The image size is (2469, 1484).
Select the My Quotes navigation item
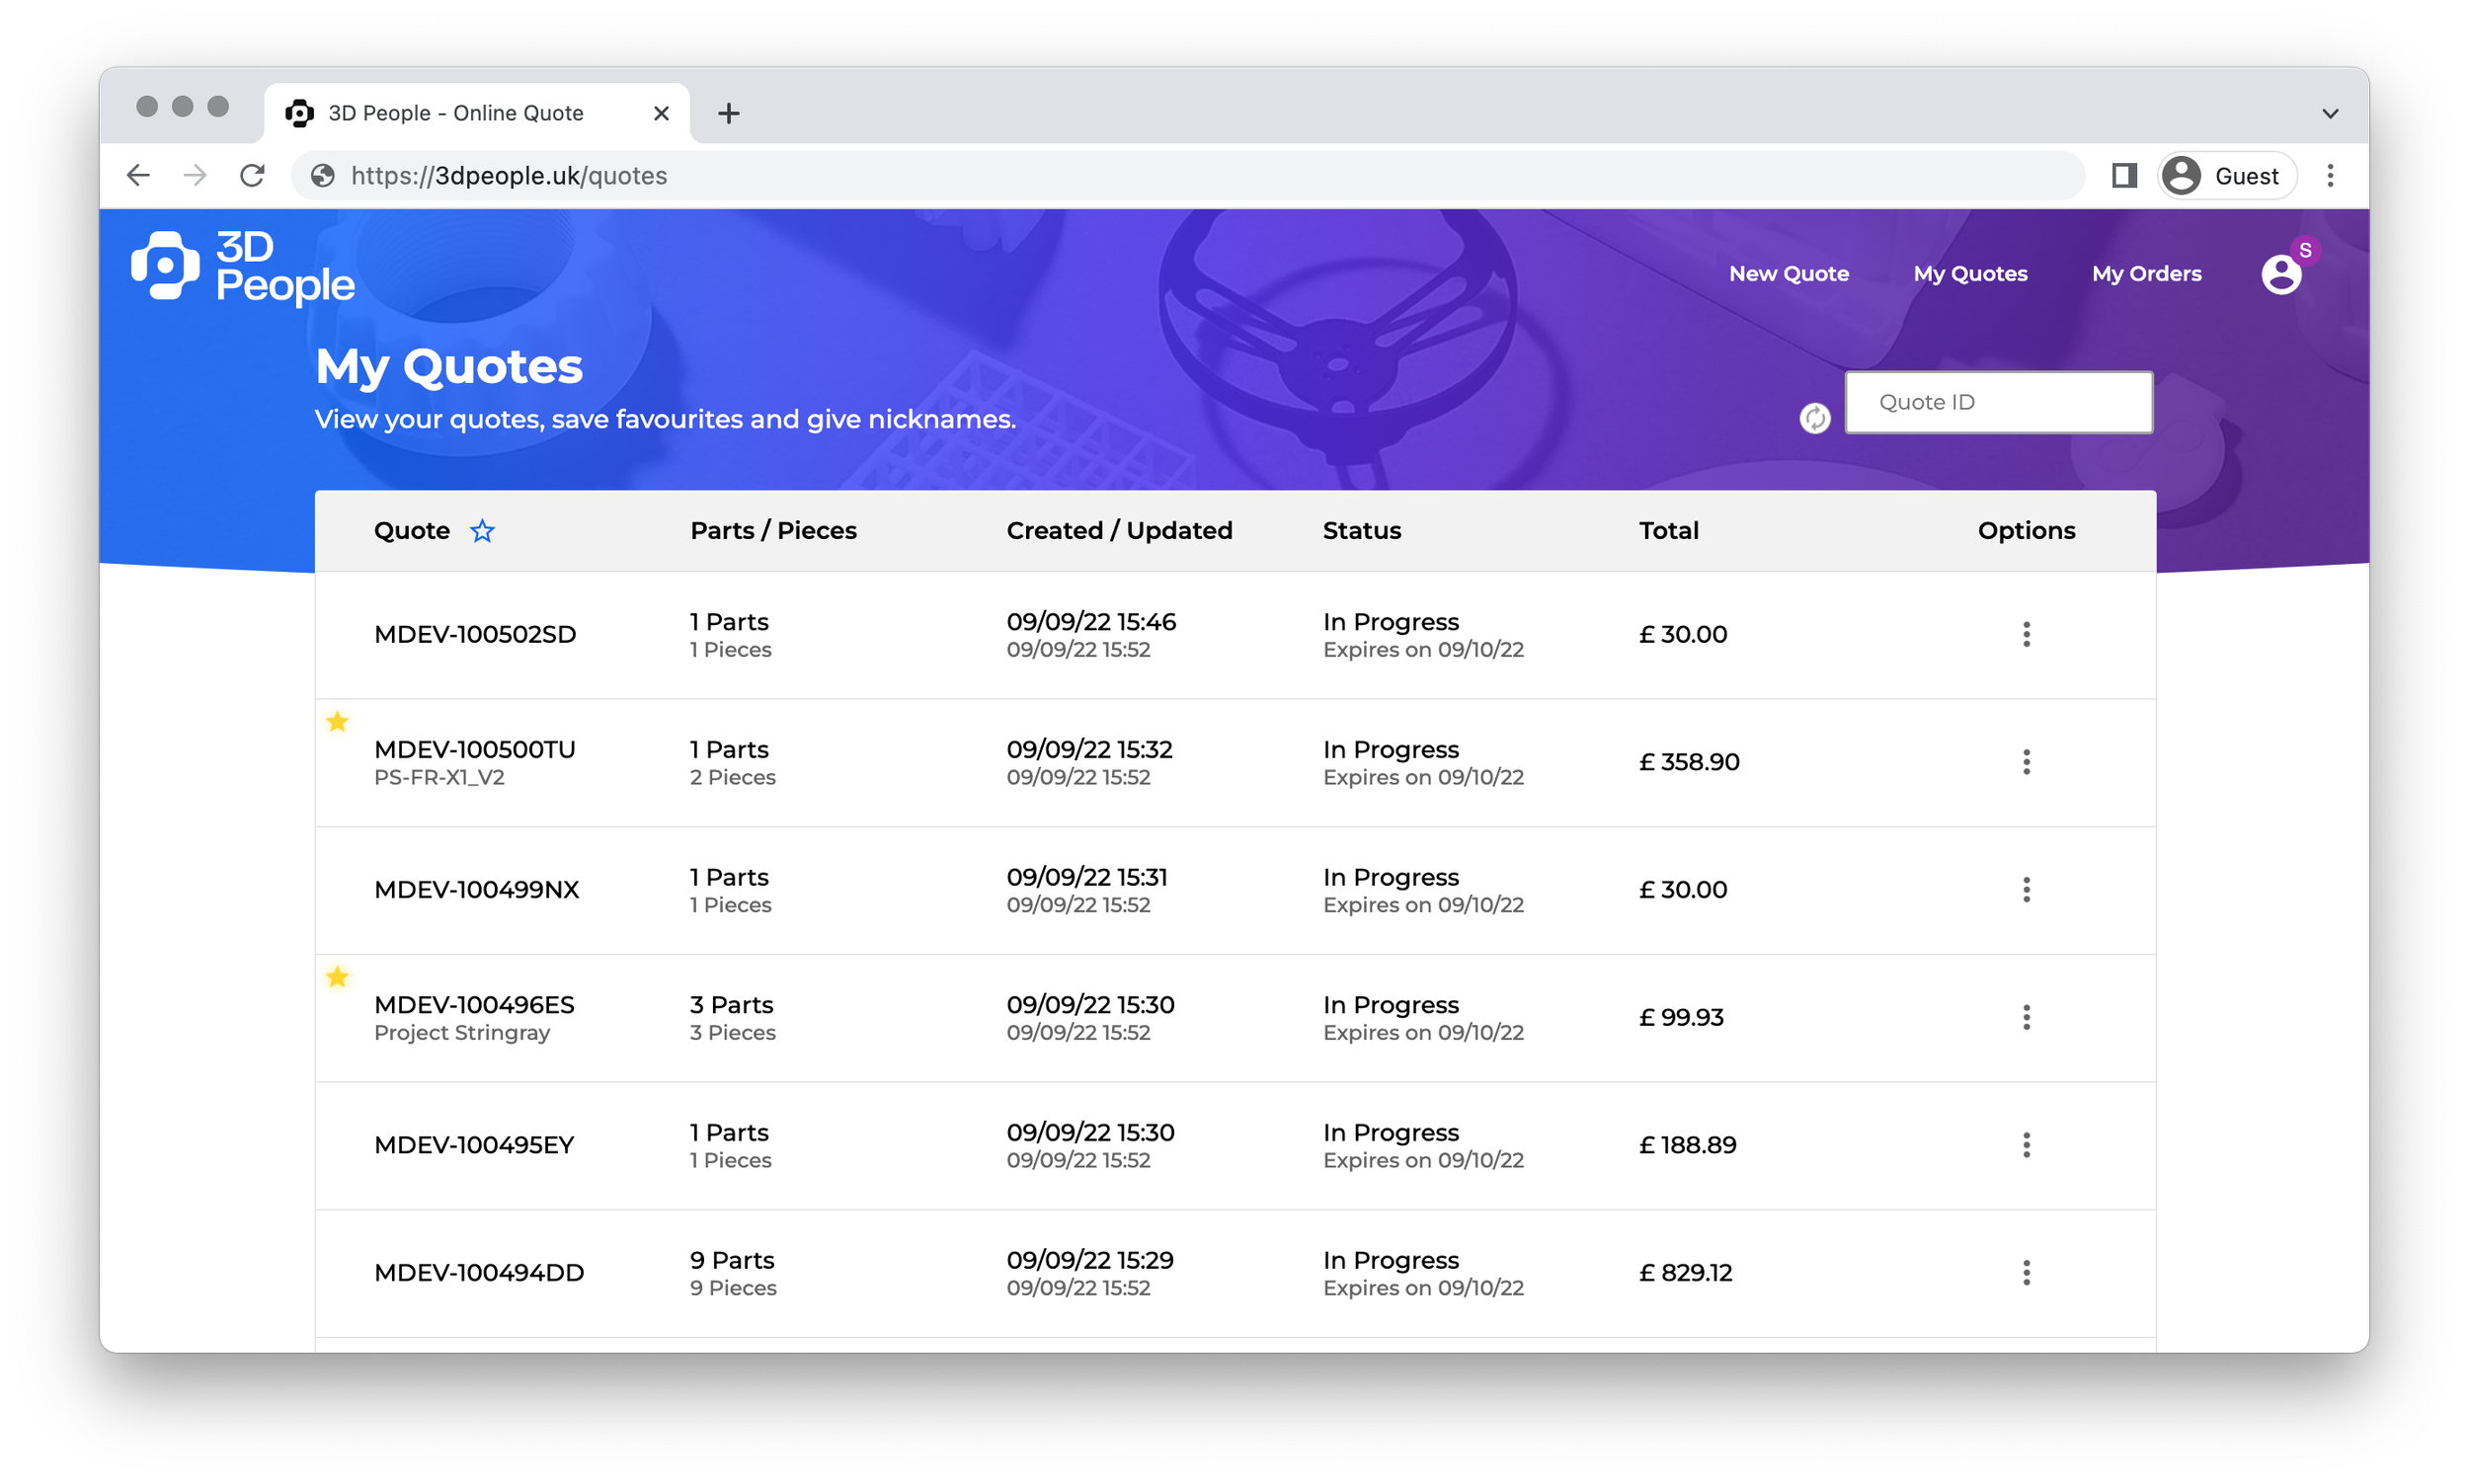point(1970,273)
